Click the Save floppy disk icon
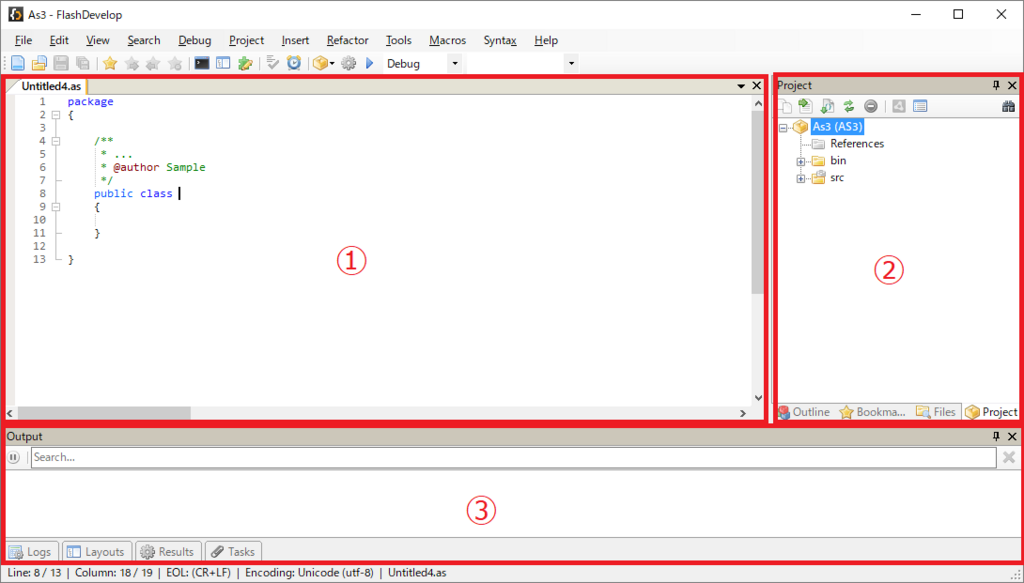The height and width of the screenshot is (583, 1024). pos(61,63)
